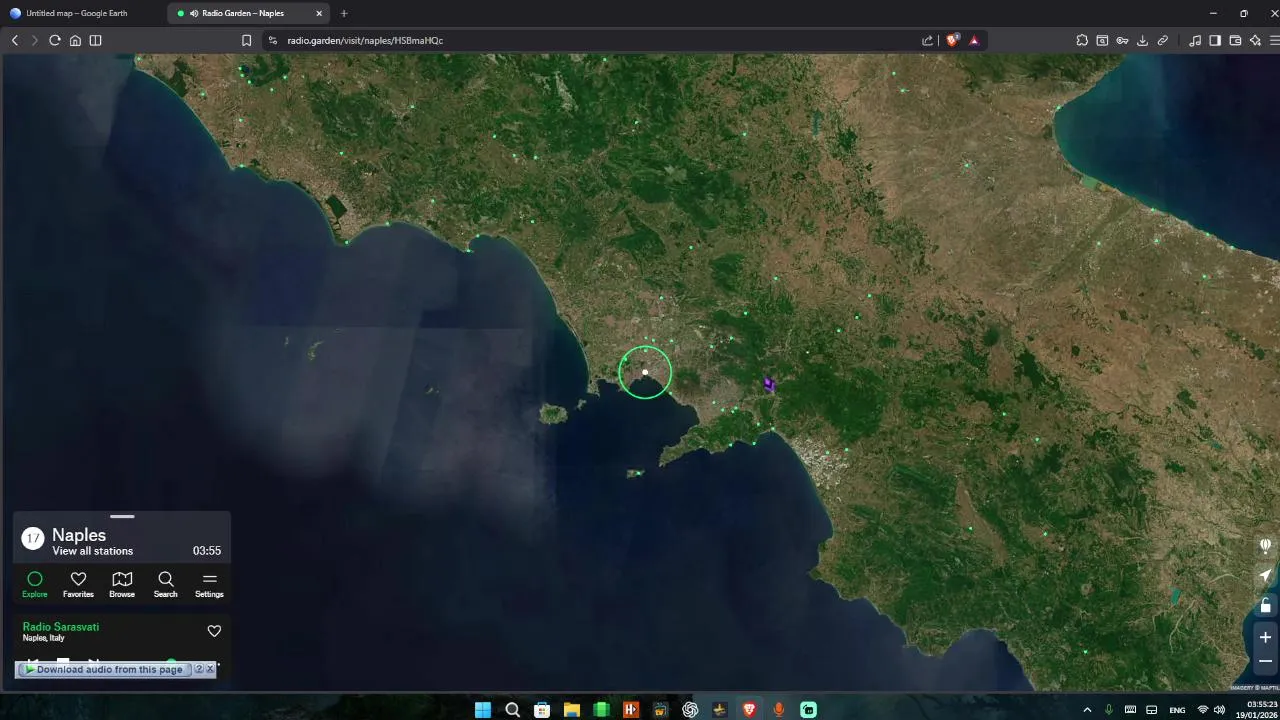Screen dimensions: 1280x720
Task: Open the Browse tab with map icon
Action: coord(122,585)
